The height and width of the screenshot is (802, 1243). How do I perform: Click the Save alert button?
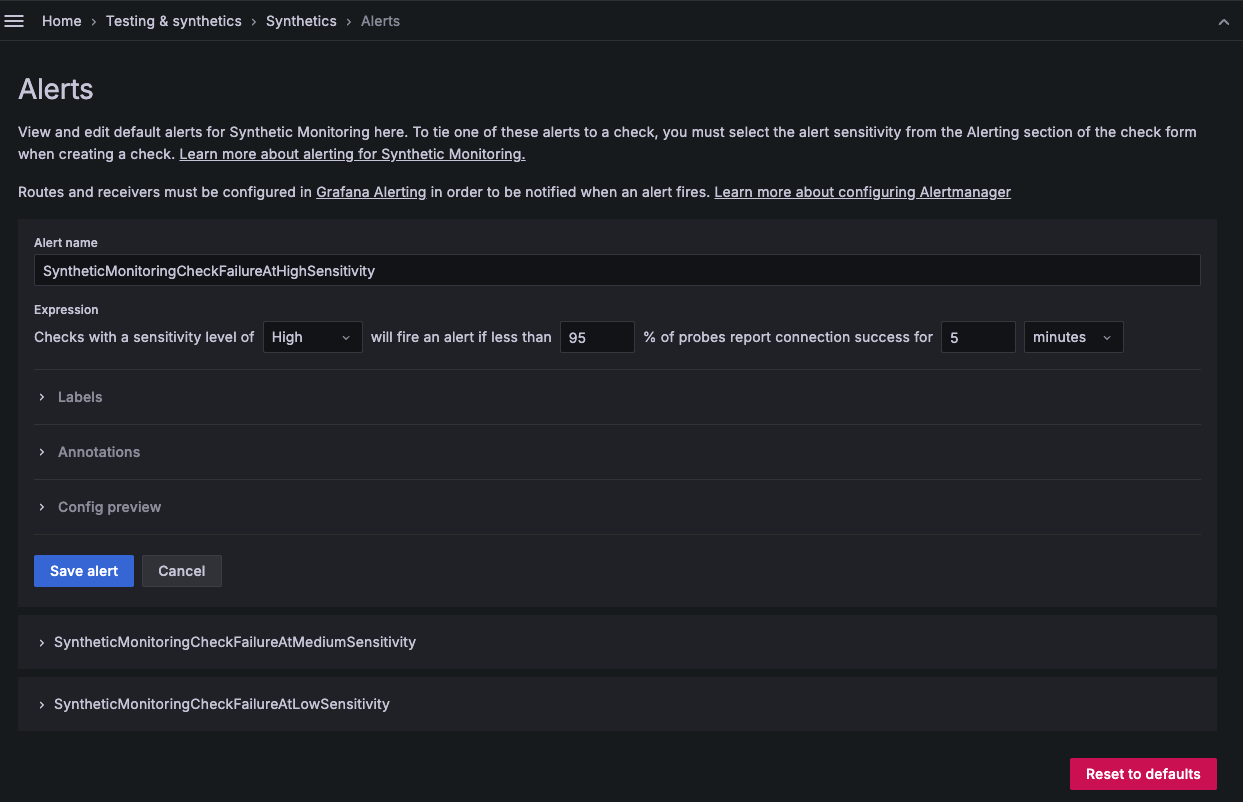(x=83, y=571)
